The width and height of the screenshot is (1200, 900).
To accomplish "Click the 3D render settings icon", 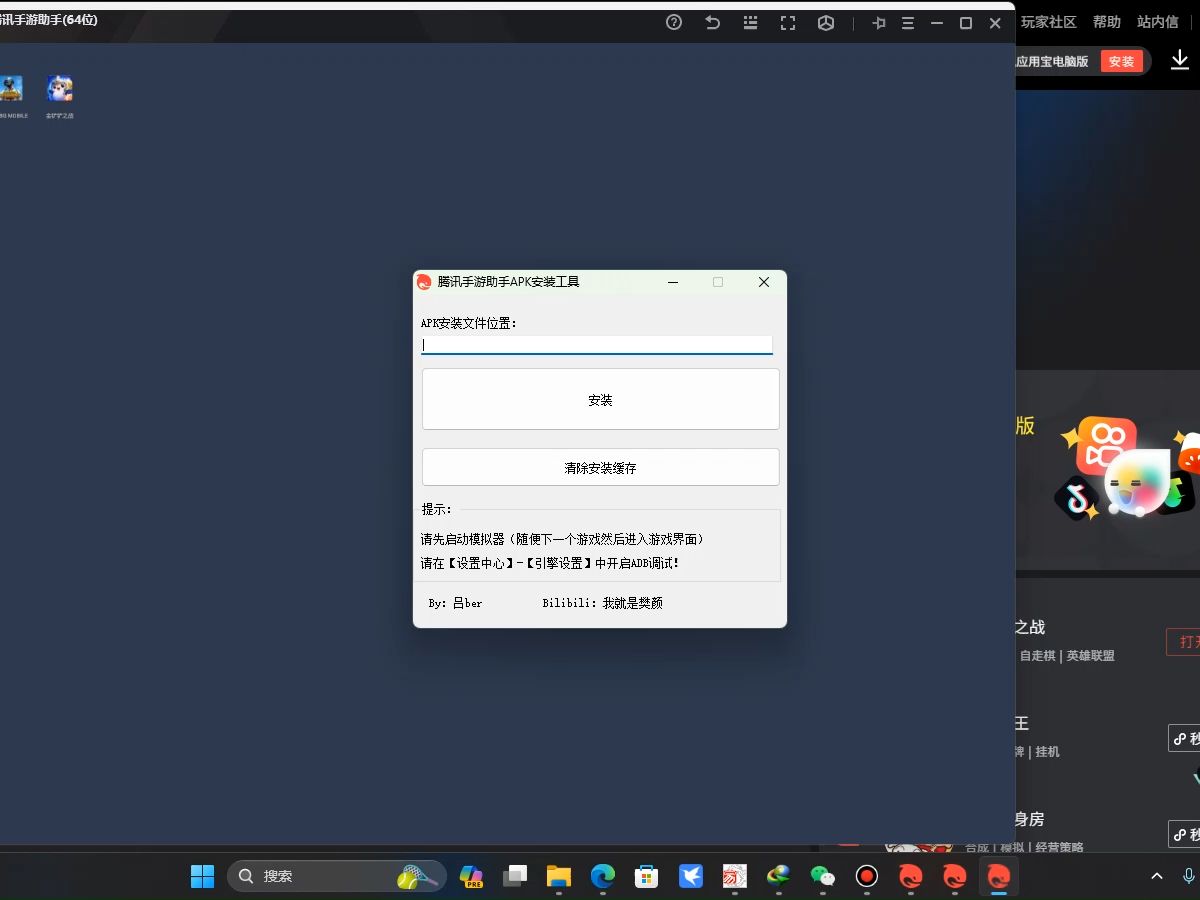I will tap(826, 22).
